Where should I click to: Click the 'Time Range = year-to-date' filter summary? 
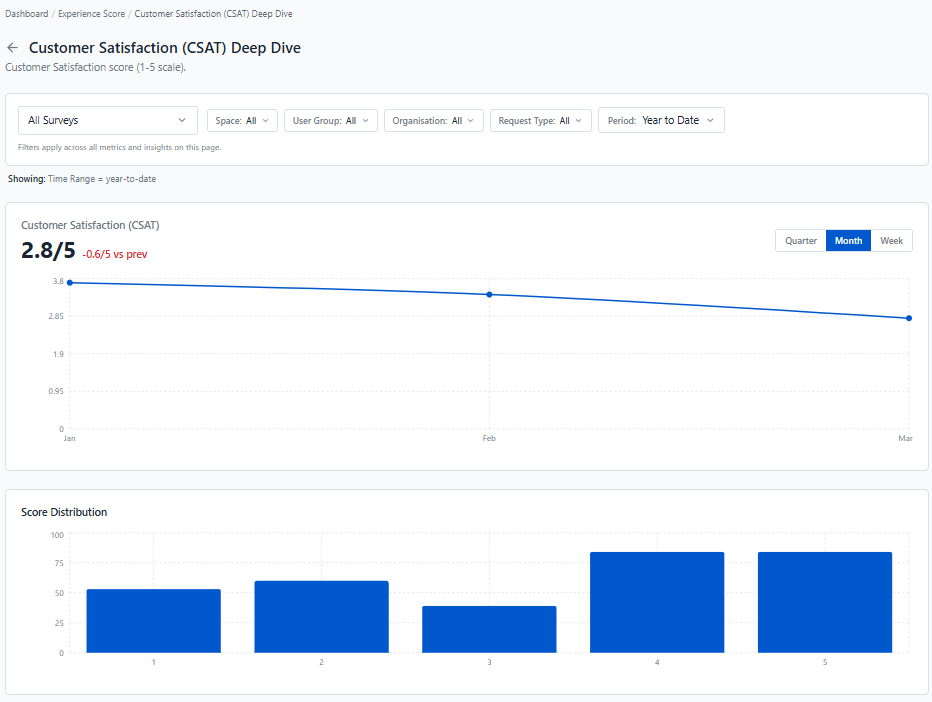(102, 179)
